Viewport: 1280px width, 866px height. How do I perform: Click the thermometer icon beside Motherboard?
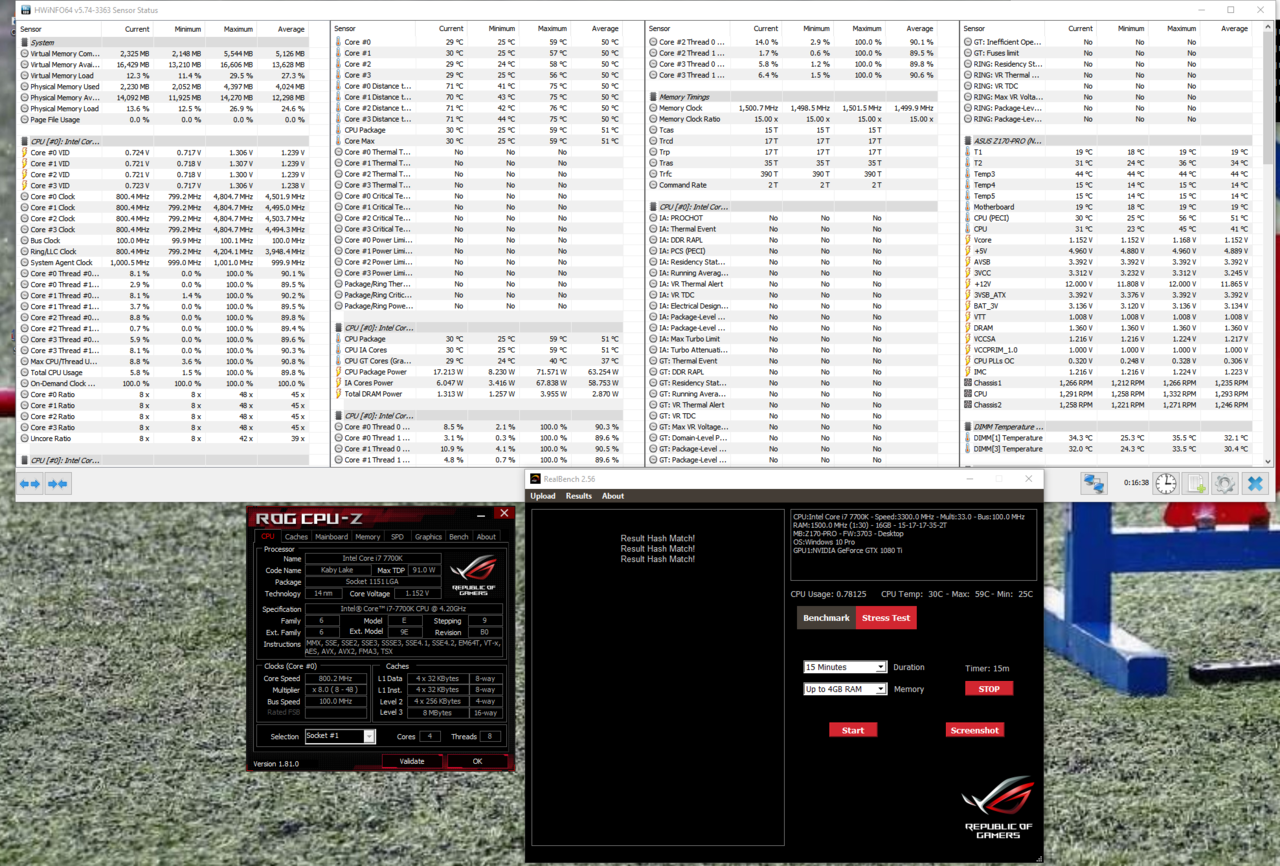tap(967, 207)
